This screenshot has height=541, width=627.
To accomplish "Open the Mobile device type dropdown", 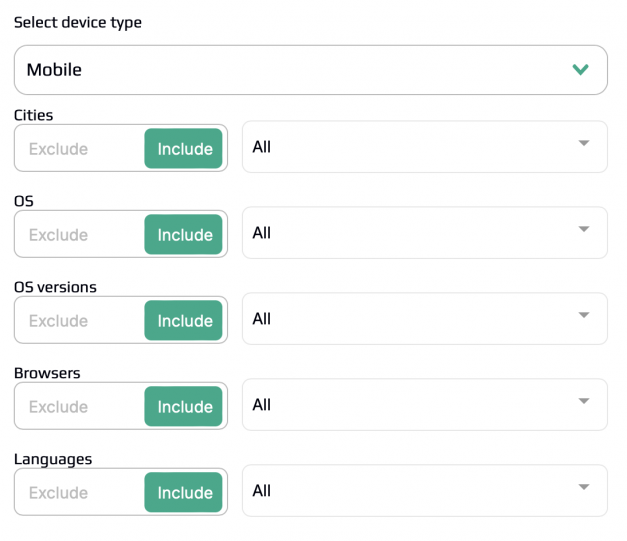I will (x=311, y=70).
